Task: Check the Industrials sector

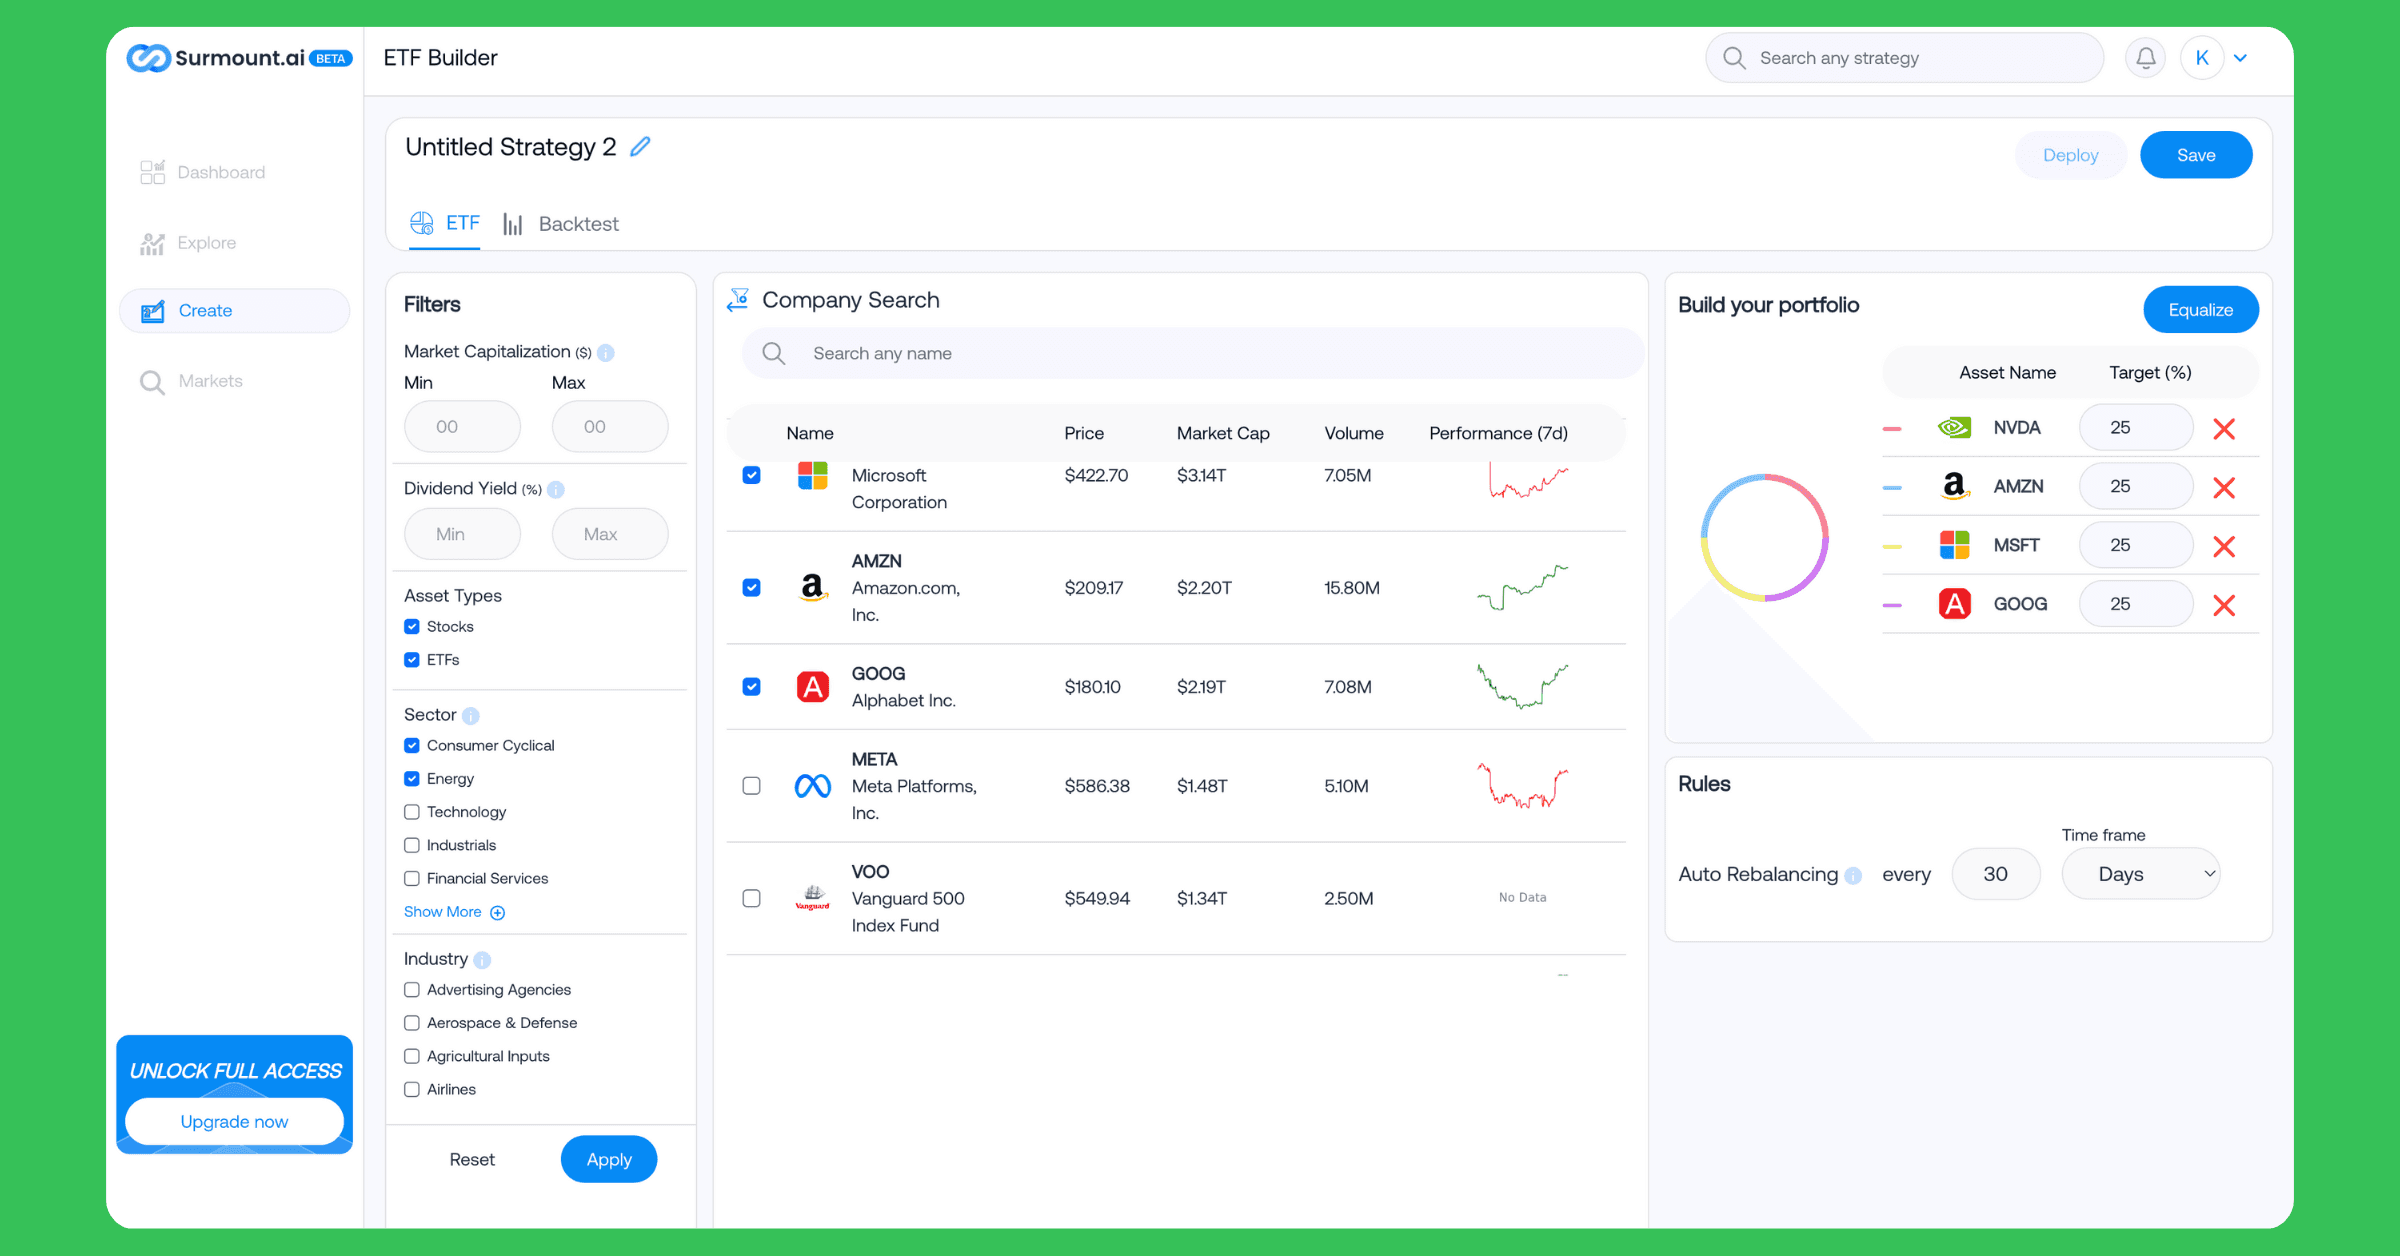Action: 412,845
